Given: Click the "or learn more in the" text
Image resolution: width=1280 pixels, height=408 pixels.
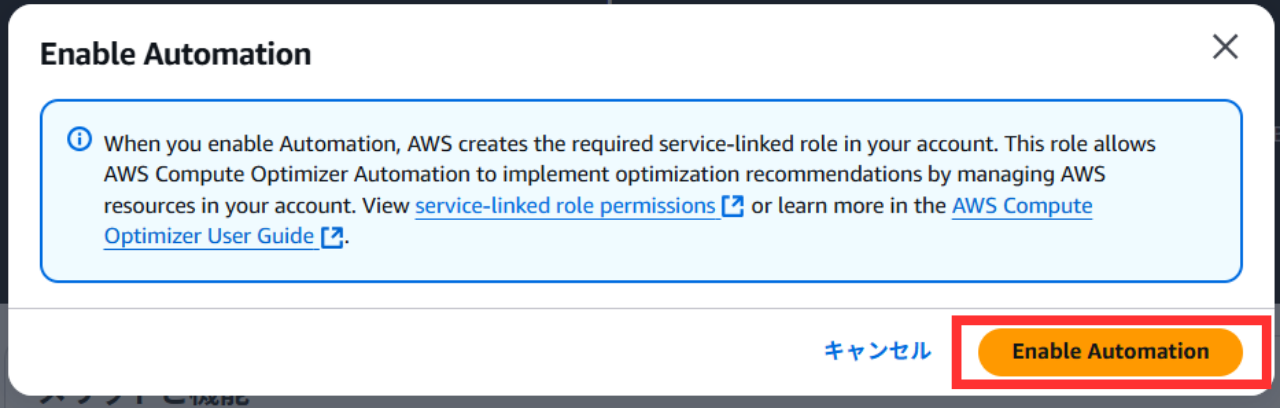Looking at the screenshot, I should point(848,206).
